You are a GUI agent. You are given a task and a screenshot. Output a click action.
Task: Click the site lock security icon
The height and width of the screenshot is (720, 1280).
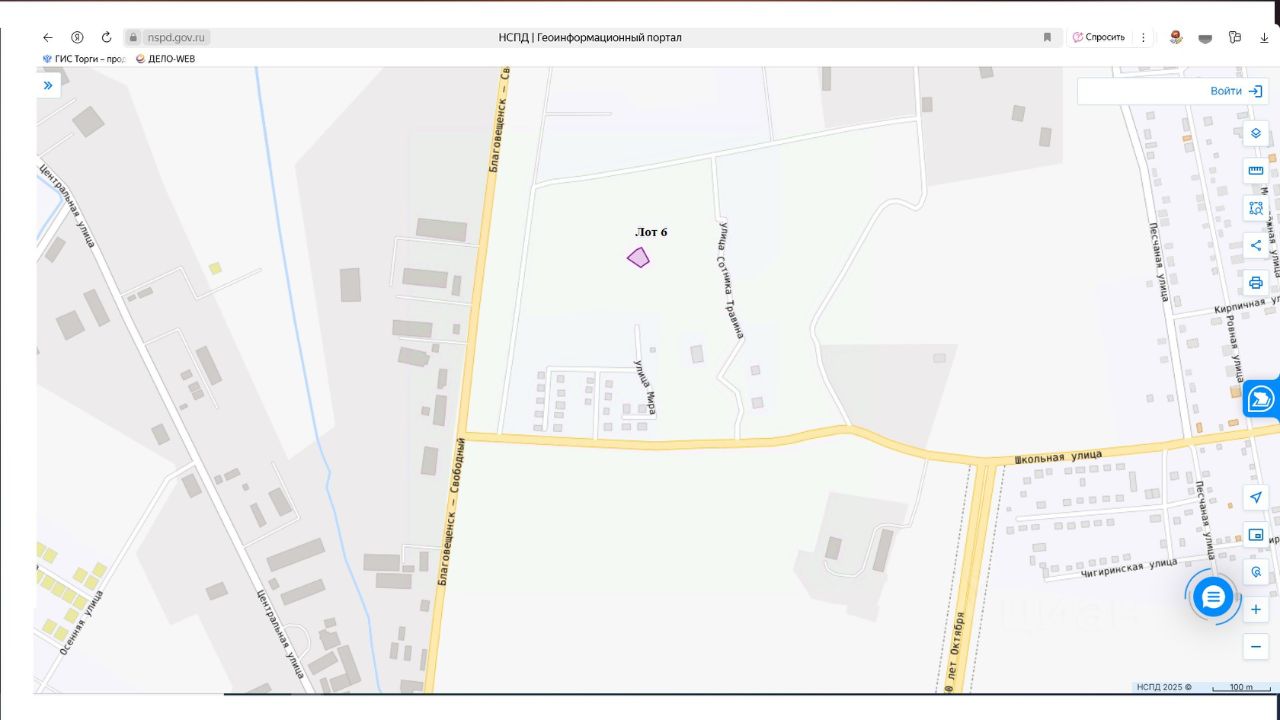coord(133,37)
